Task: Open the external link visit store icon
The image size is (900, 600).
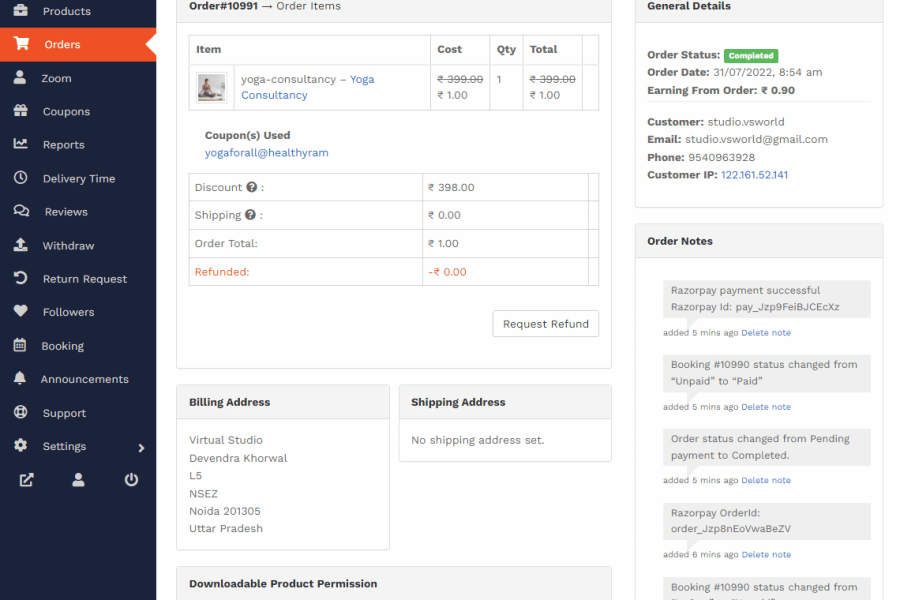Action: 26,480
